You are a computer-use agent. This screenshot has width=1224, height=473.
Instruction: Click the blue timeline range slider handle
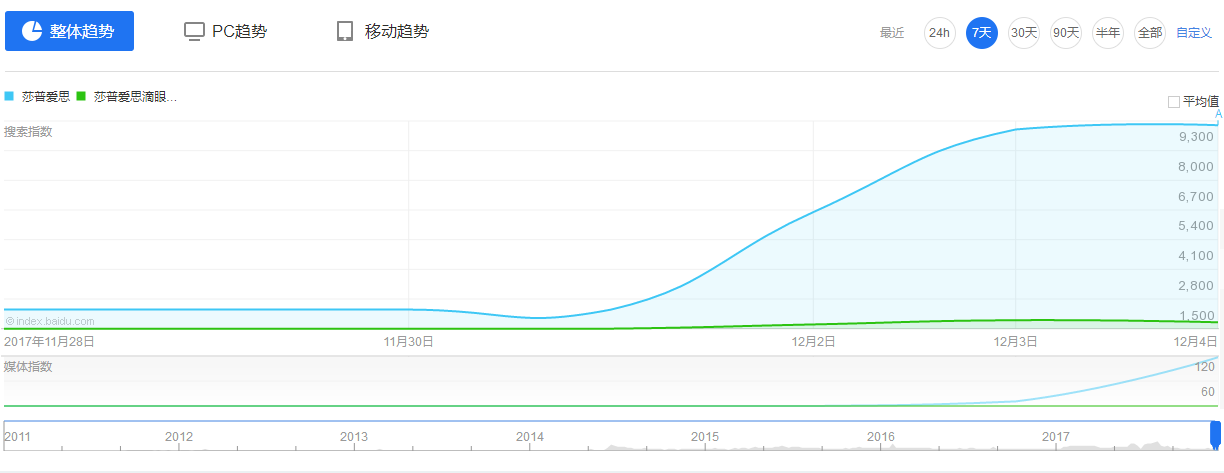[x=1215, y=435]
